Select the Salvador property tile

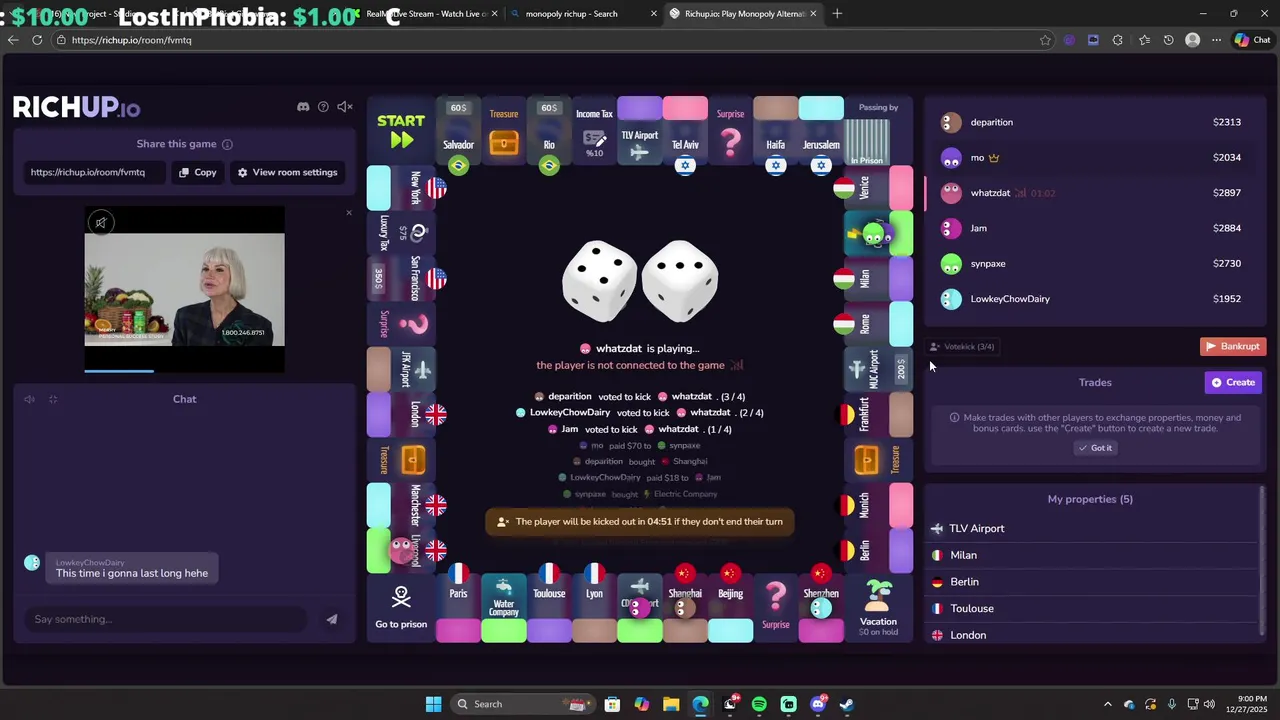458,131
